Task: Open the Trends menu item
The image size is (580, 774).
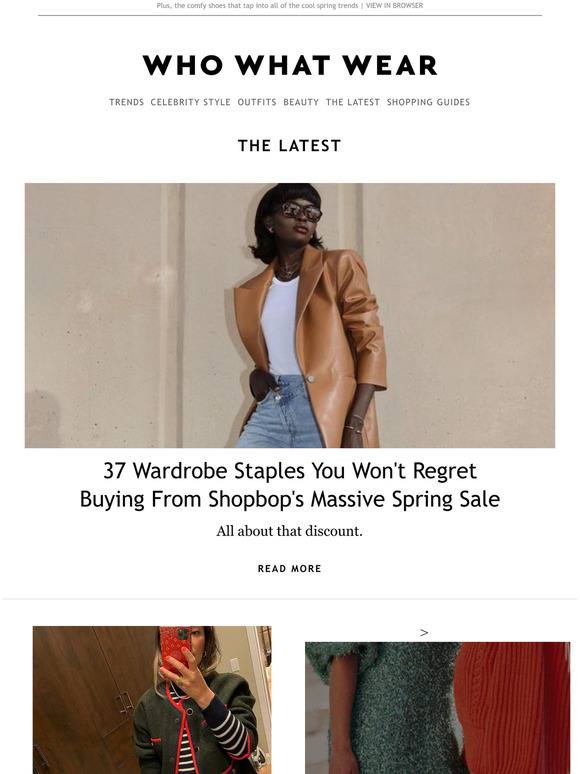Action: point(126,102)
